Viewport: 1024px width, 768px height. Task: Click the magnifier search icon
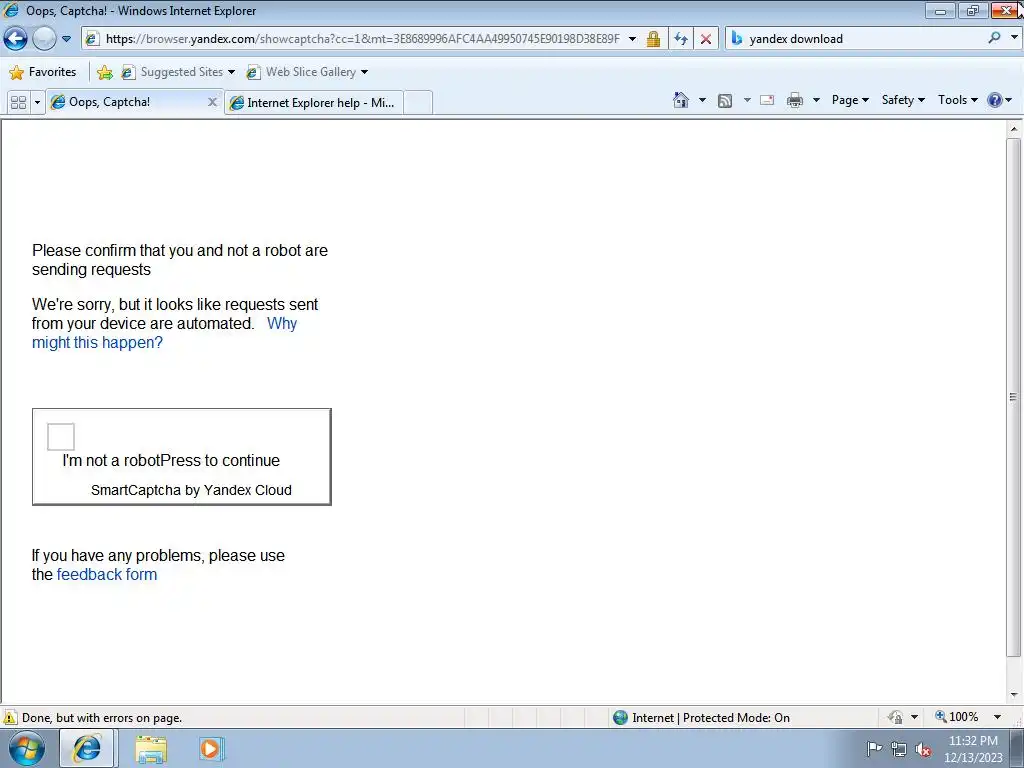tap(994, 38)
